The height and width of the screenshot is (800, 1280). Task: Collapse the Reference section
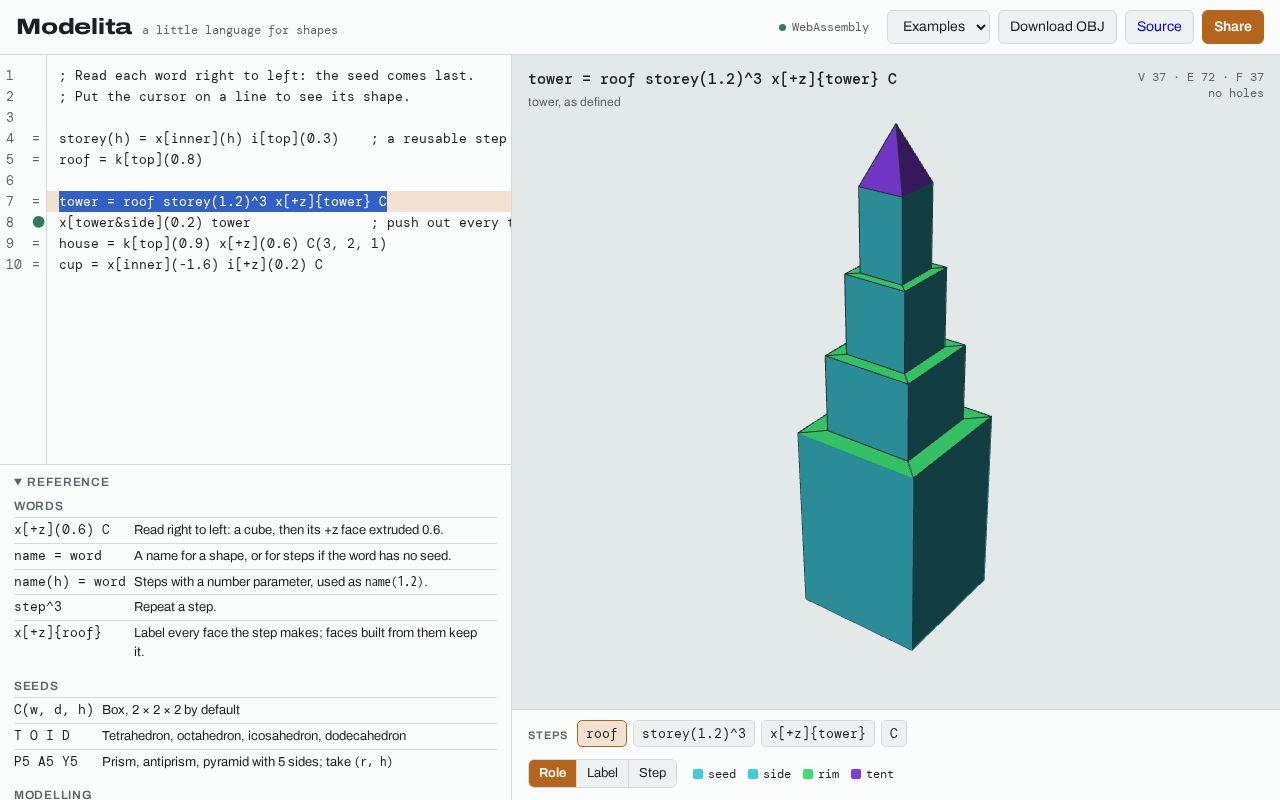[62, 482]
